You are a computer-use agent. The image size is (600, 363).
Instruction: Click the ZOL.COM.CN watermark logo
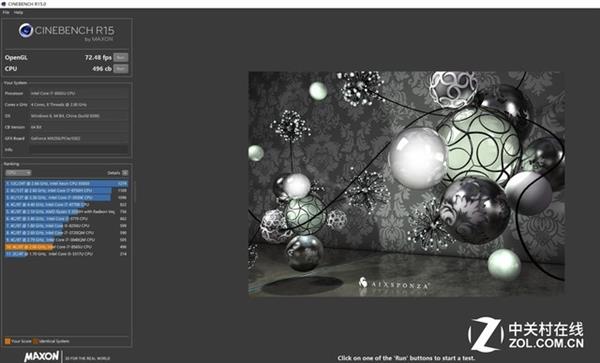click(526, 335)
